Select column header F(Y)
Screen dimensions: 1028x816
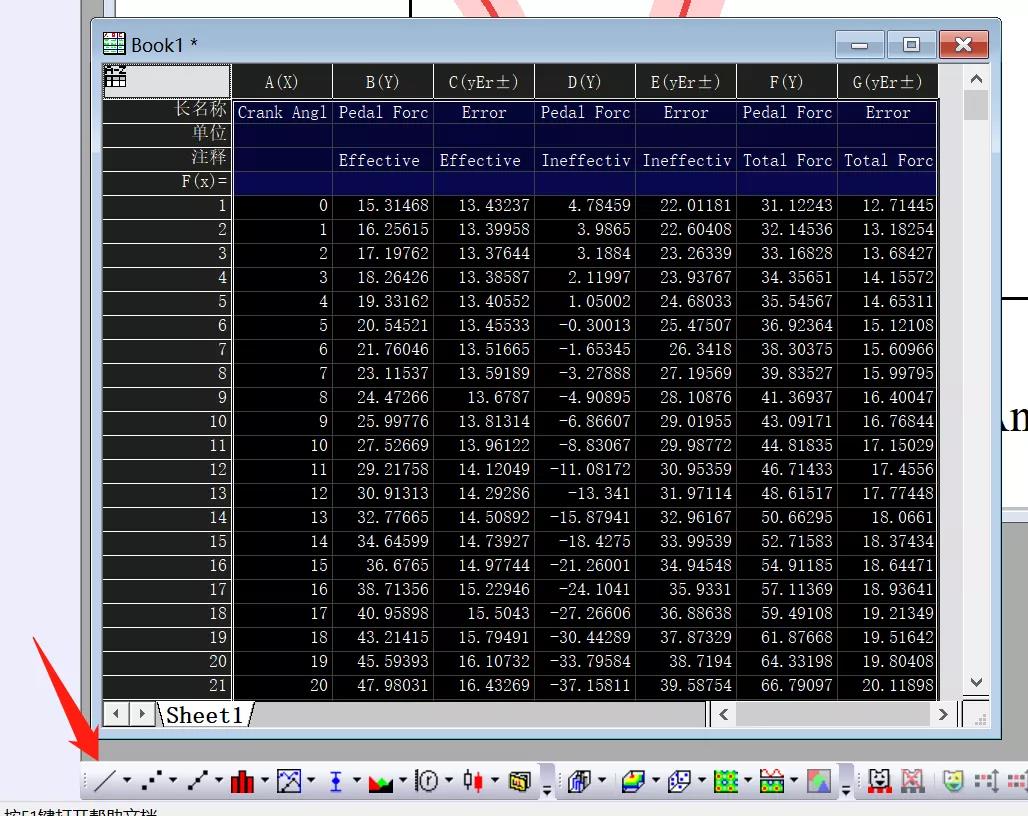pos(787,82)
